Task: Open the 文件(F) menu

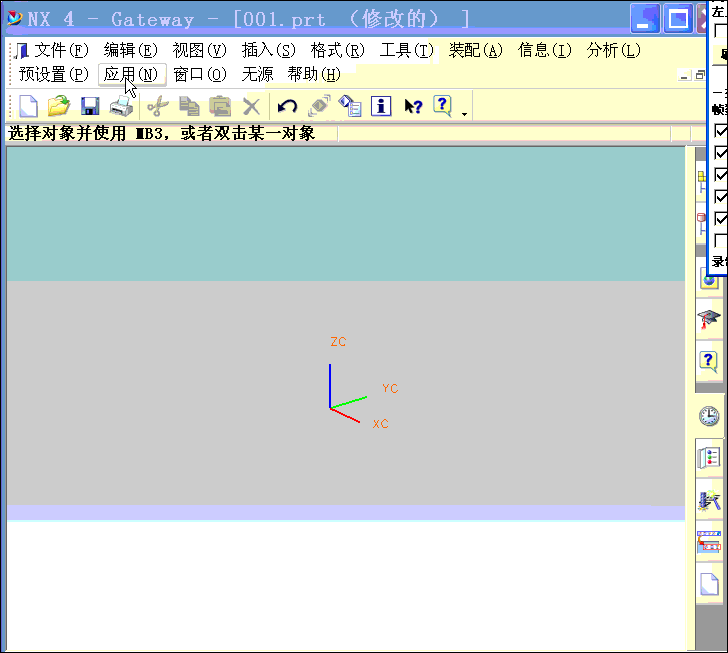Action: [61, 50]
